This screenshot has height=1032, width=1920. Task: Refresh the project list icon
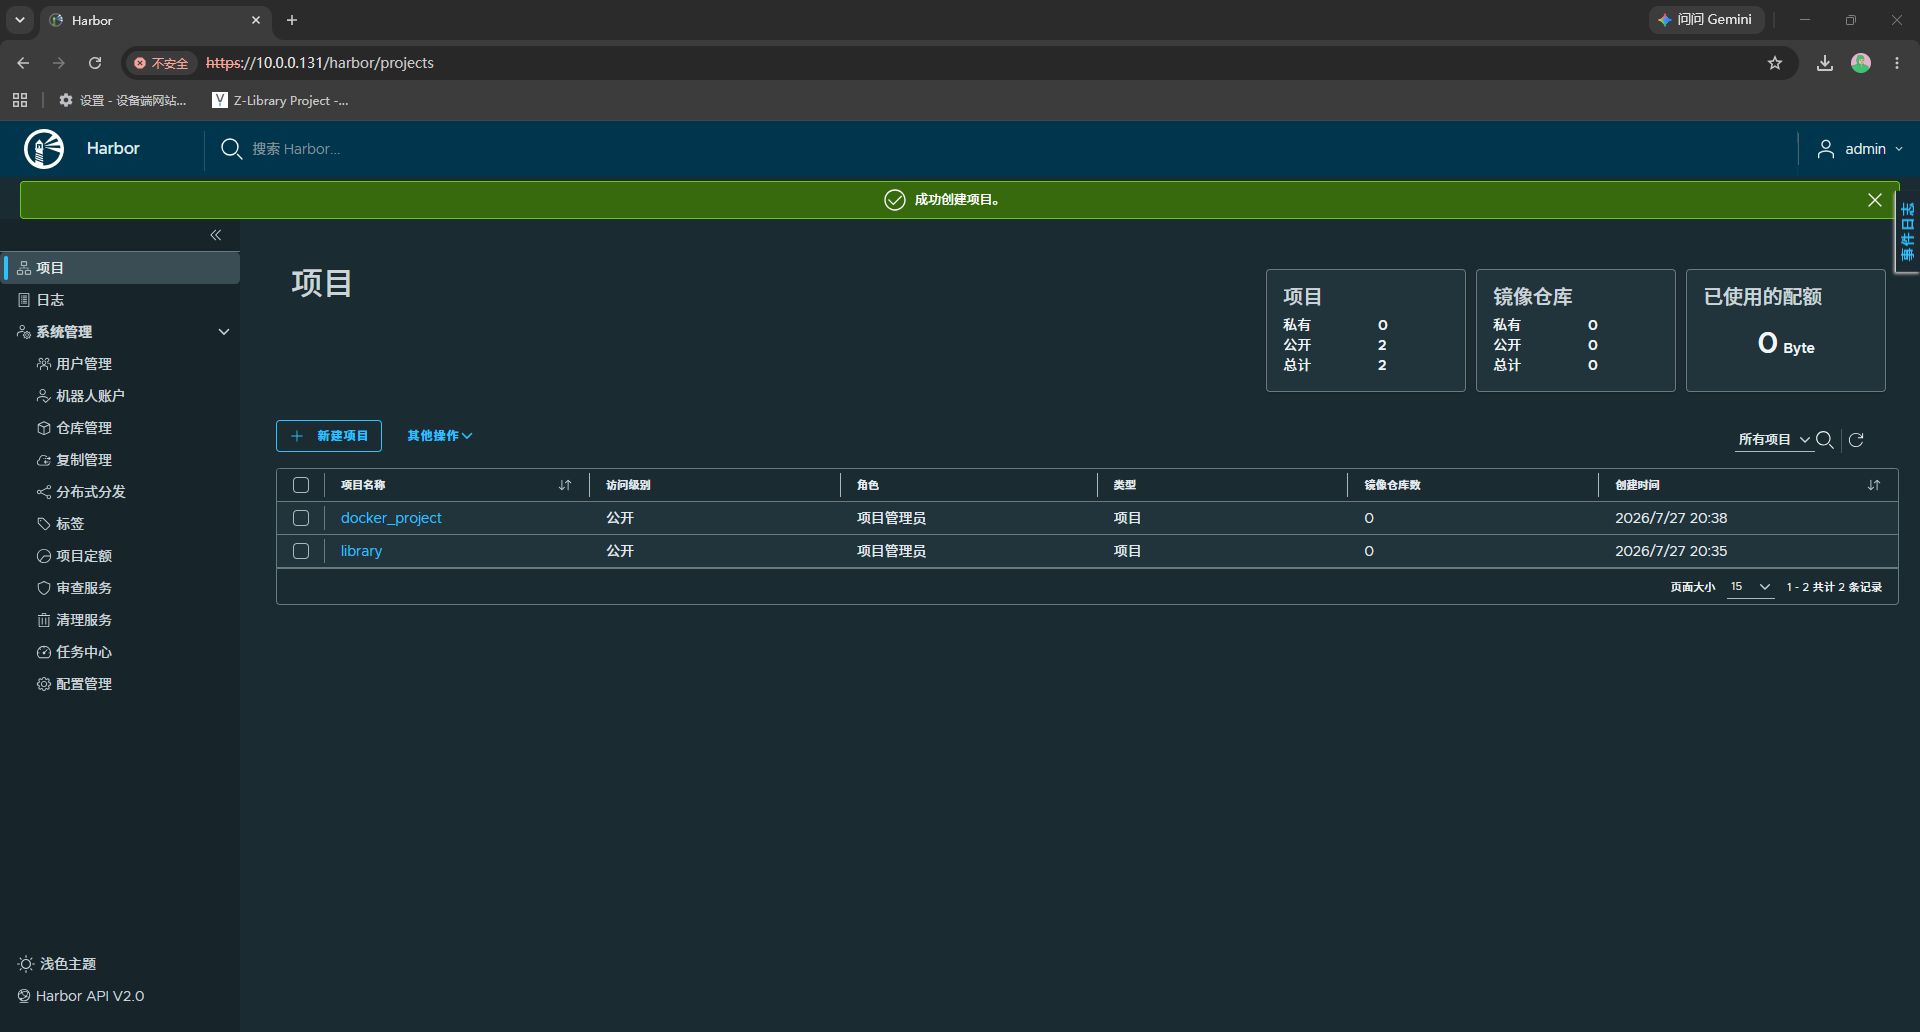(x=1856, y=440)
